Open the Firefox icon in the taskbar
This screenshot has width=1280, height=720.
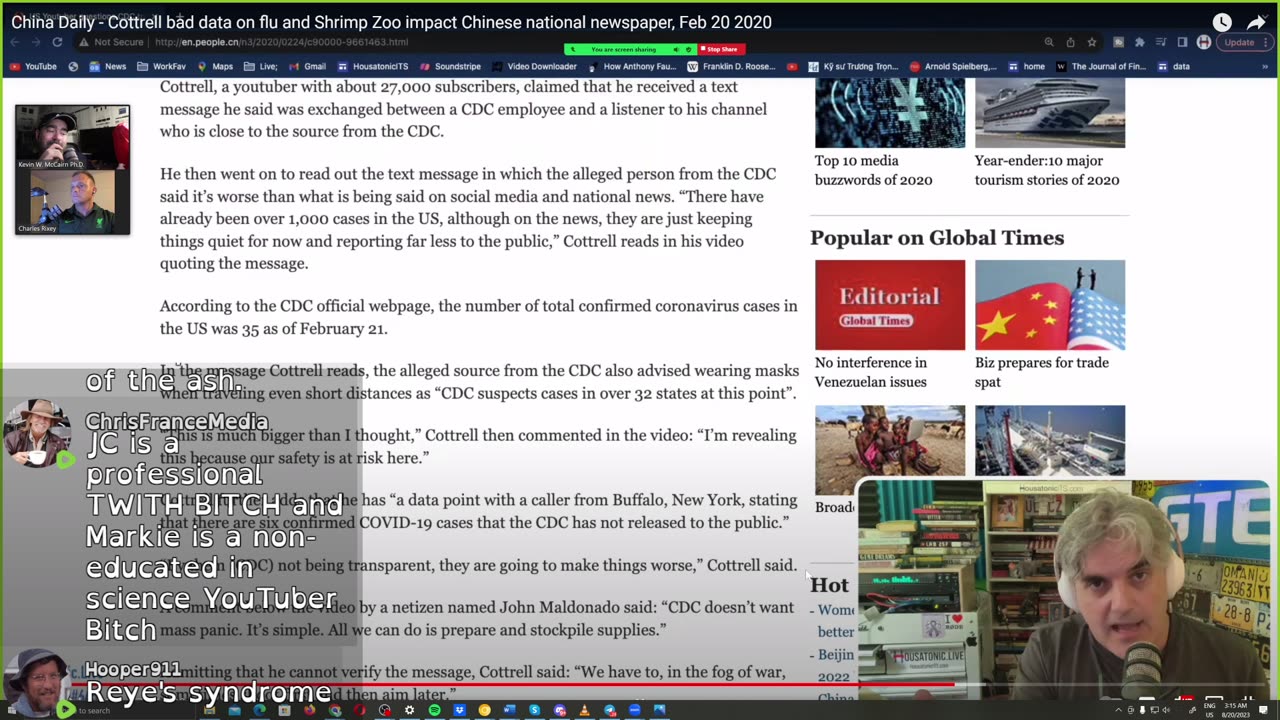coord(310,710)
